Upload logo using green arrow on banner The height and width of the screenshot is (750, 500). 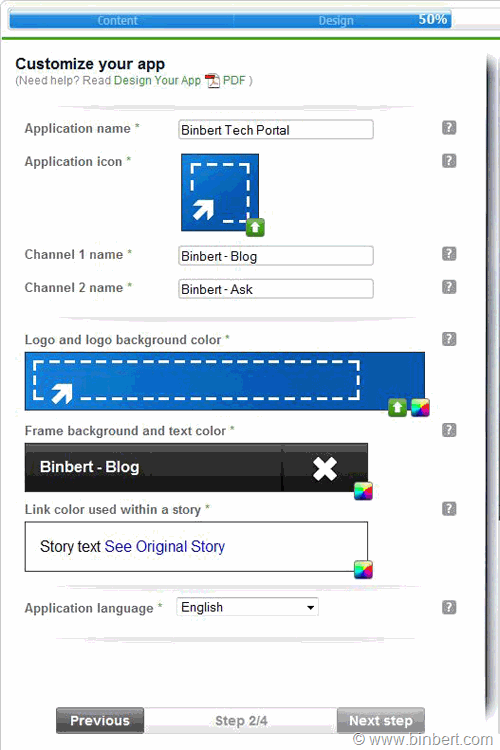coord(397,408)
